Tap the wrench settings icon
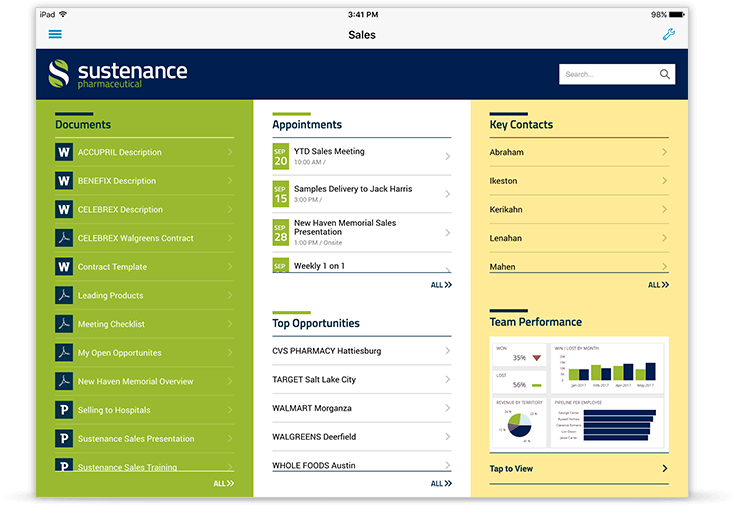Image resolution: width=735 pixels, height=506 pixels. 669,34
